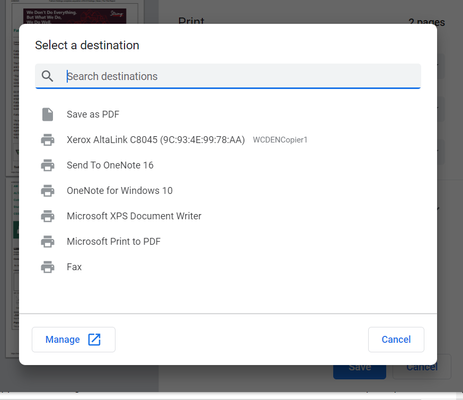
Task: Click Save button in background print panel
Action: tap(360, 371)
